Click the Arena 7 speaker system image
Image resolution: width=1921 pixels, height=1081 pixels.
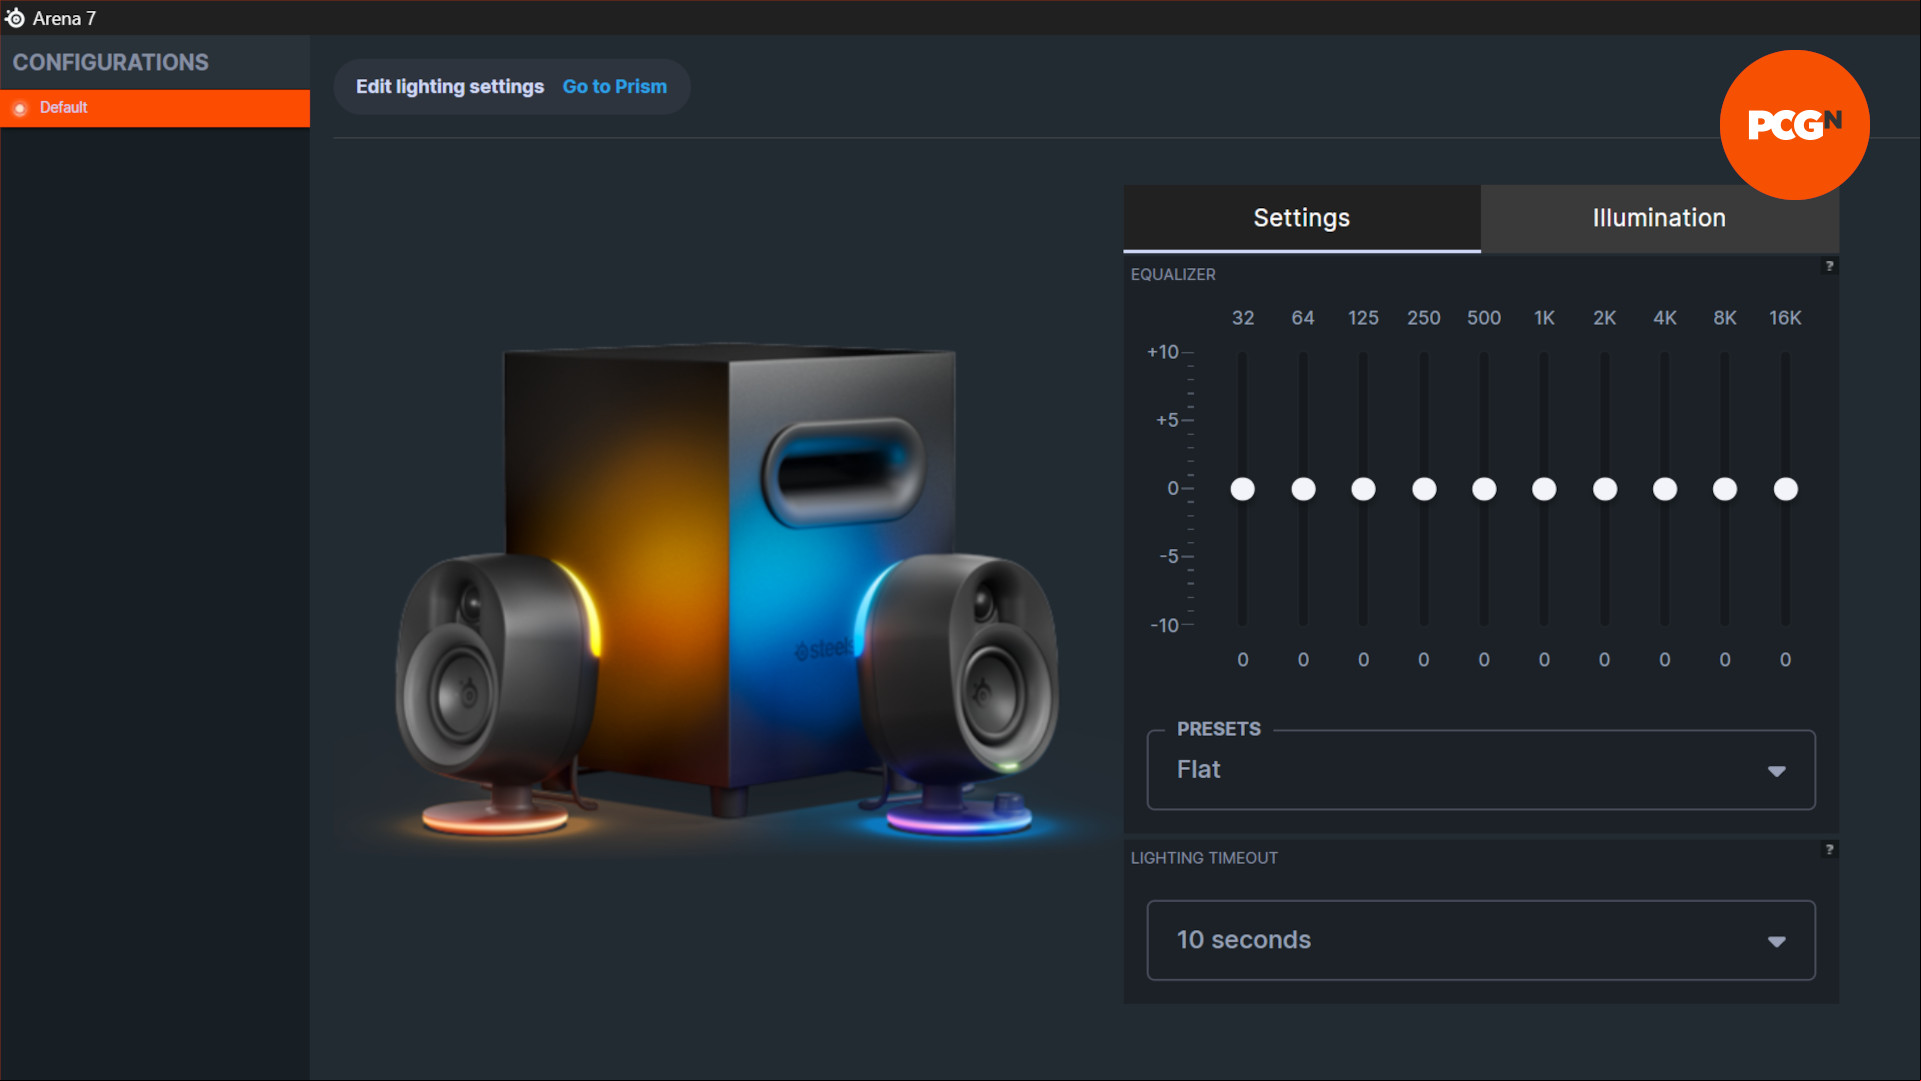pyautogui.click(x=728, y=592)
